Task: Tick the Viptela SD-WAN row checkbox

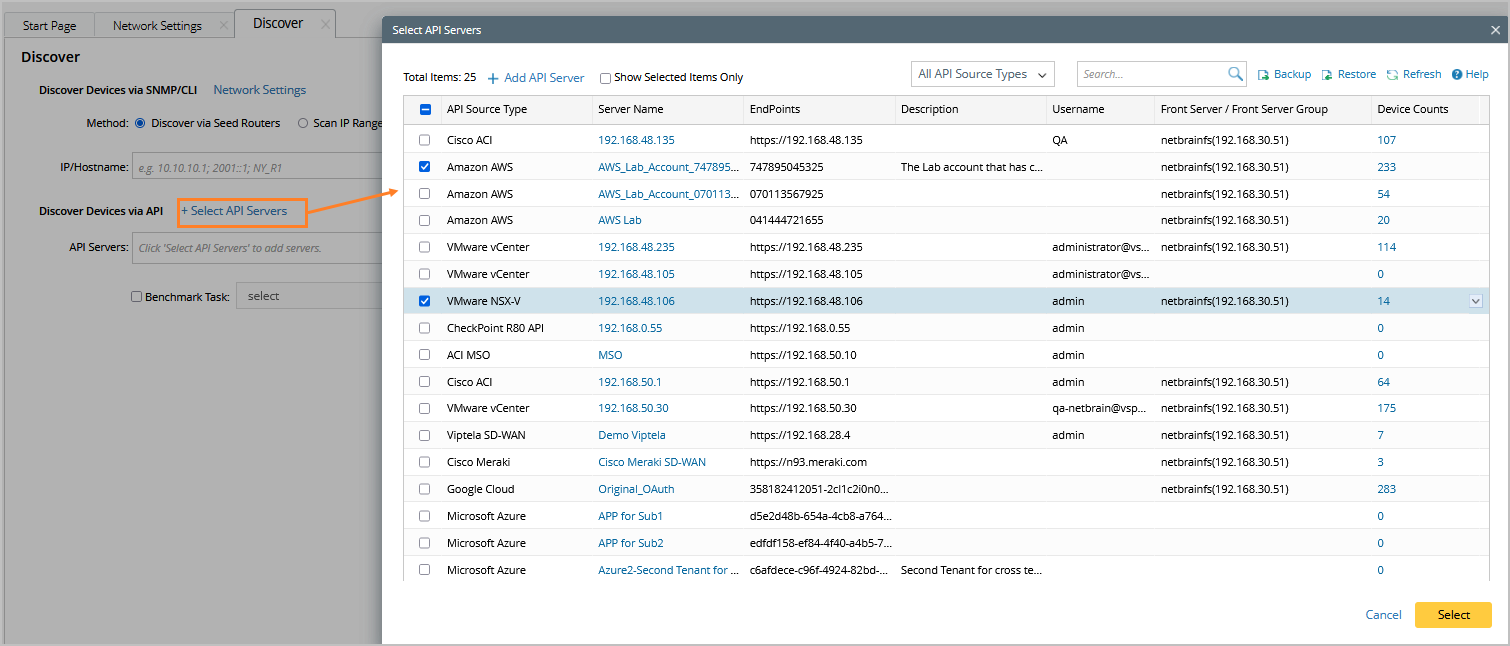Action: pyautogui.click(x=425, y=435)
